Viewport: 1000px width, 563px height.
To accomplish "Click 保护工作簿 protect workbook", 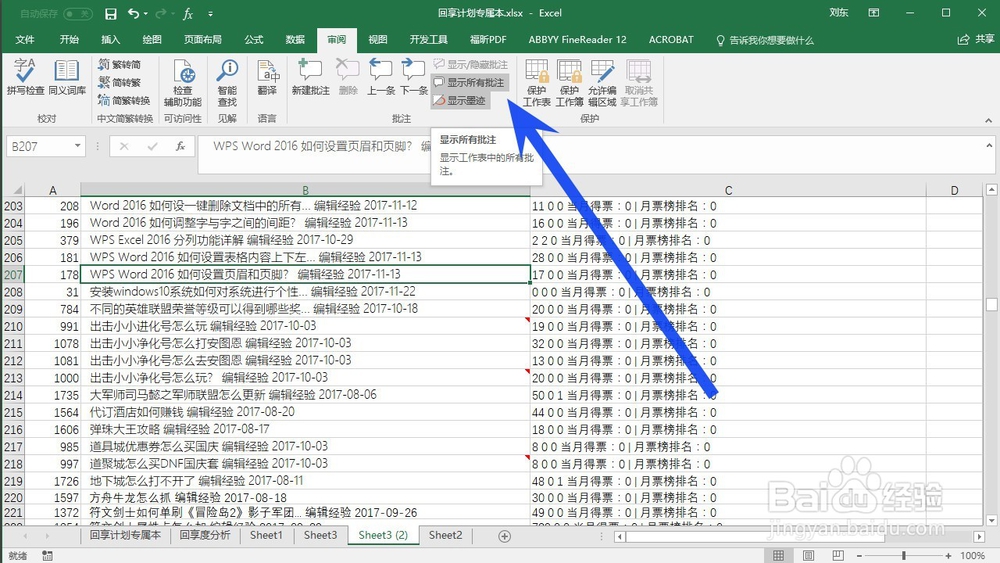I will coord(569,83).
